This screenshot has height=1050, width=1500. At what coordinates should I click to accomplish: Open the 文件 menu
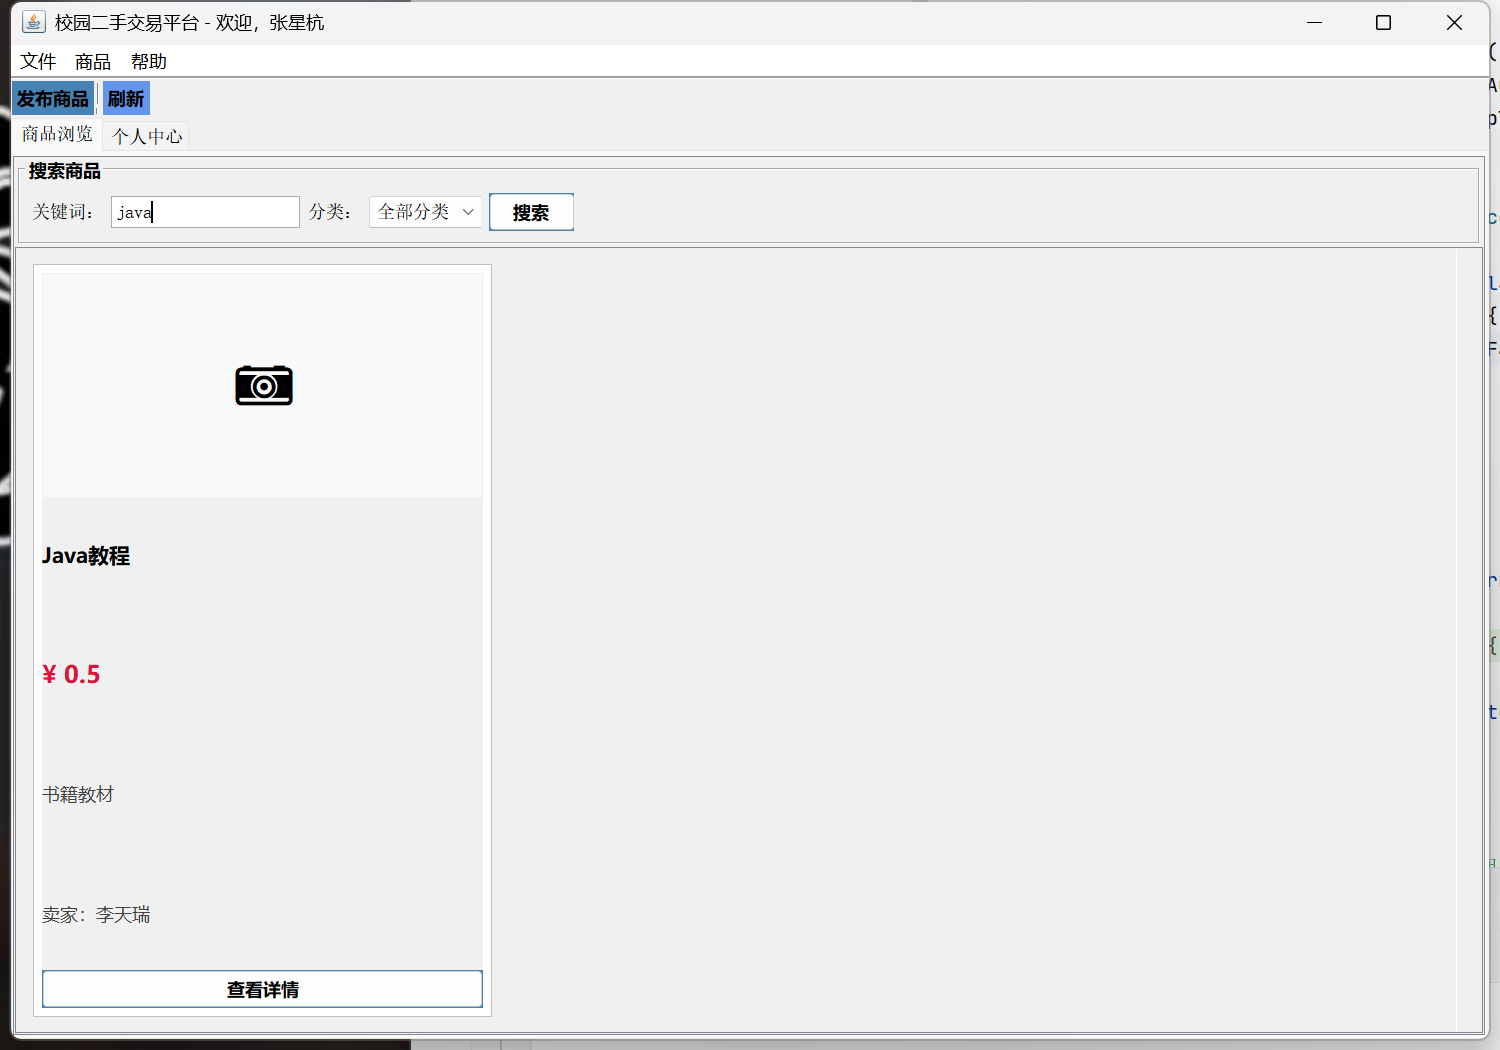click(38, 62)
